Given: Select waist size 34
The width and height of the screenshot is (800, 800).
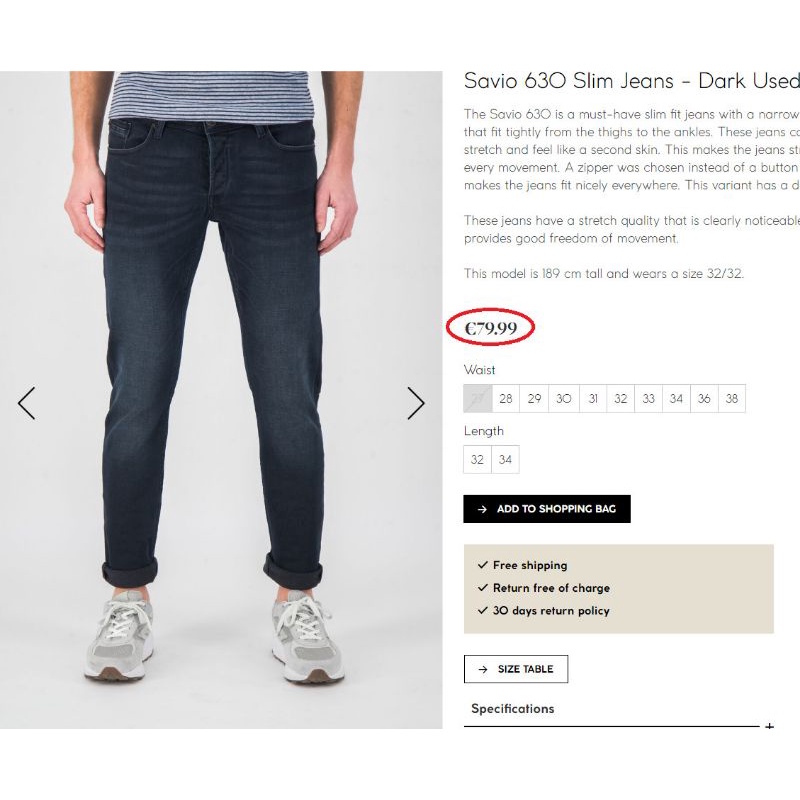Looking at the screenshot, I should [677, 399].
